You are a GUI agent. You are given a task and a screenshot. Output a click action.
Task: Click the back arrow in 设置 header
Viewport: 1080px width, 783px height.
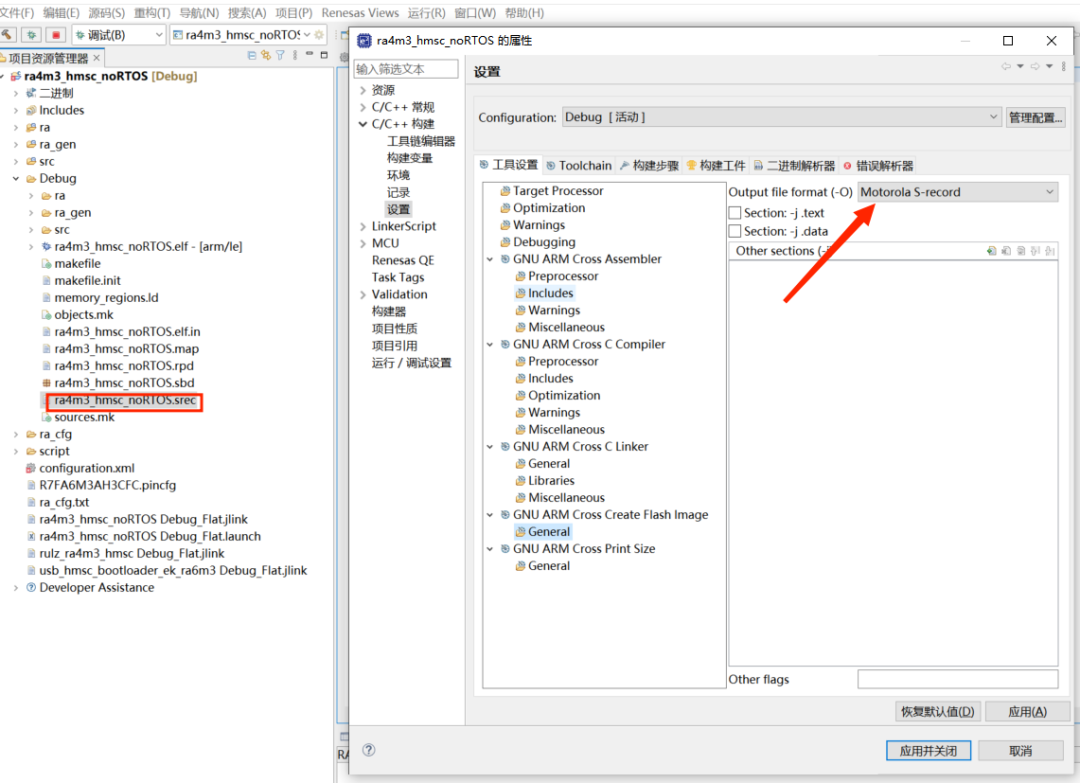click(1006, 67)
